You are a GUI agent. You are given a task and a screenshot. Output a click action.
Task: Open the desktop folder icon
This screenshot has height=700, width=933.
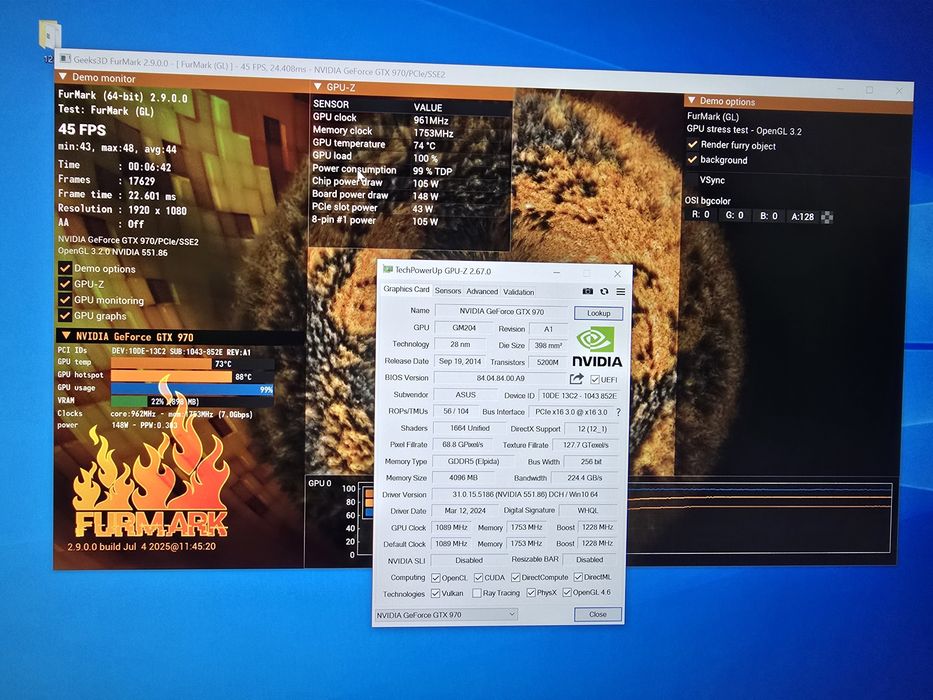tap(50, 35)
